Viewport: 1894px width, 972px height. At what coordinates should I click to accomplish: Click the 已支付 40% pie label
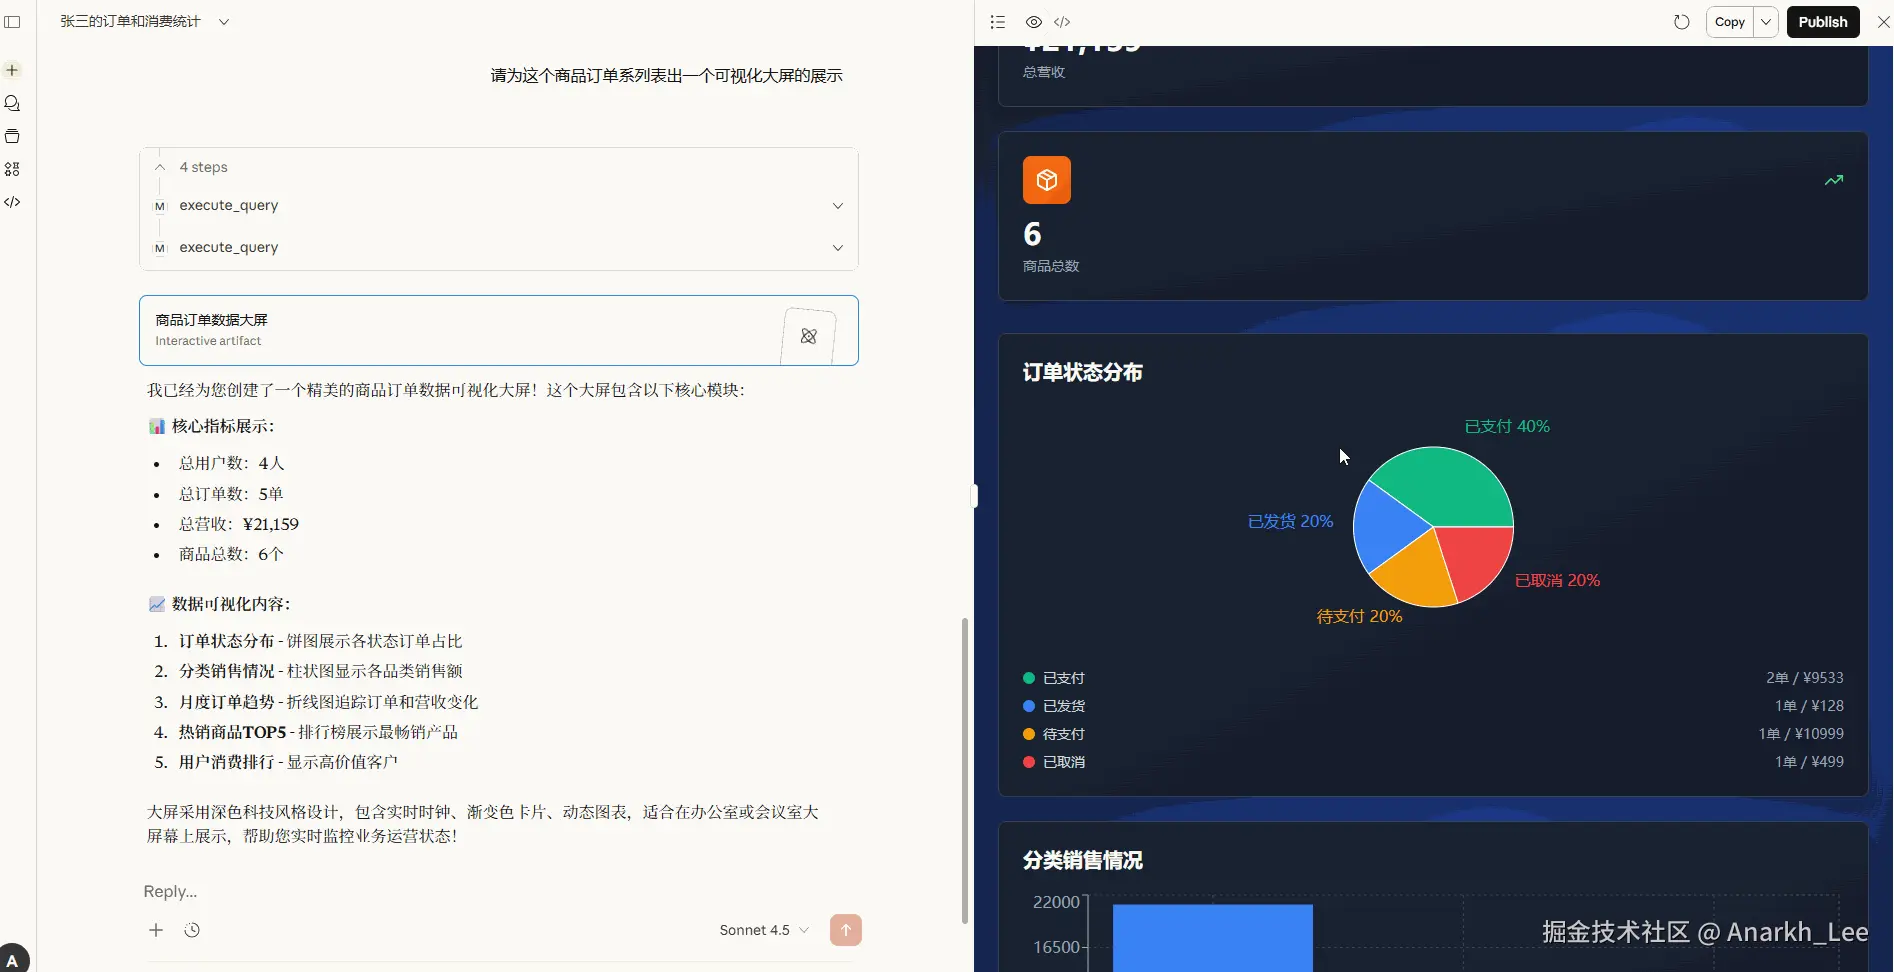click(1507, 427)
